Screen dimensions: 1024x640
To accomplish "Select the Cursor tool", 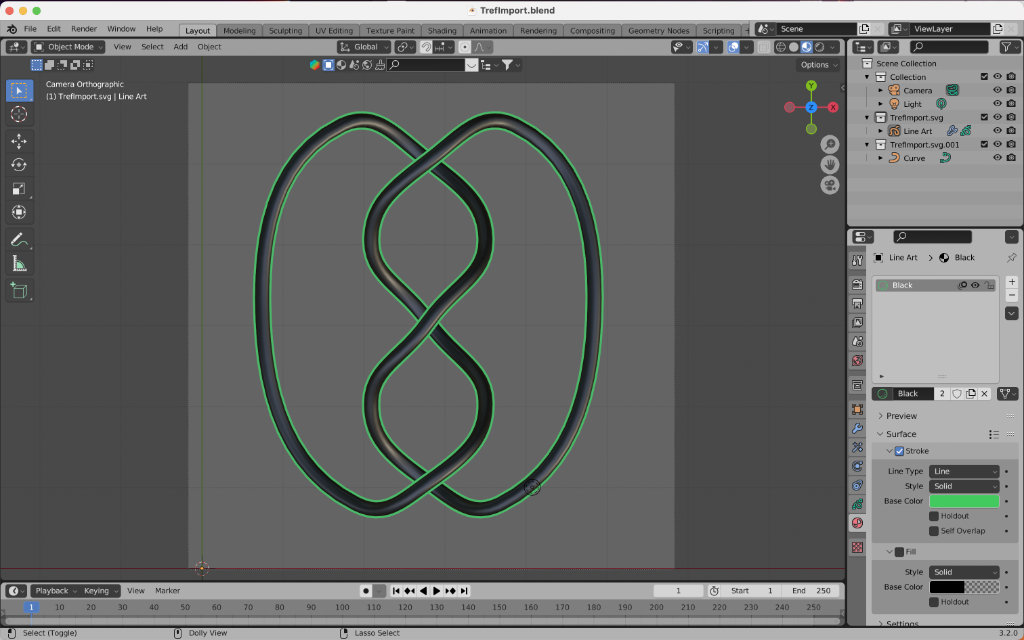I will [x=19, y=114].
